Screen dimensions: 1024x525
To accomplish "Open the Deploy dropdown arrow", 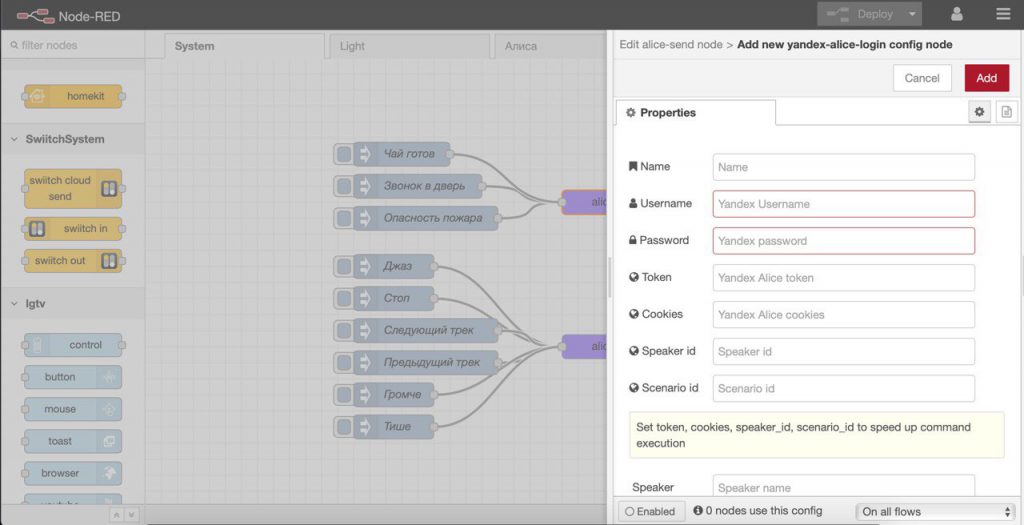I will click(x=911, y=14).
